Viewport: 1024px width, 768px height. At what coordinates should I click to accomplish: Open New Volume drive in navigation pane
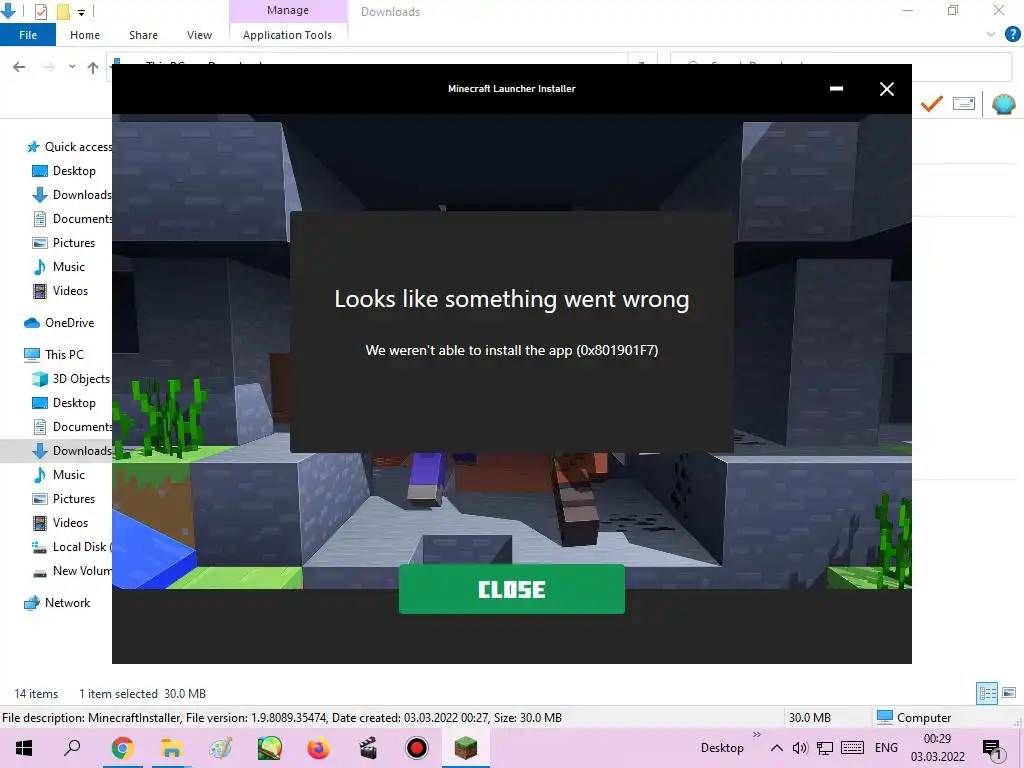click(72, 571)
